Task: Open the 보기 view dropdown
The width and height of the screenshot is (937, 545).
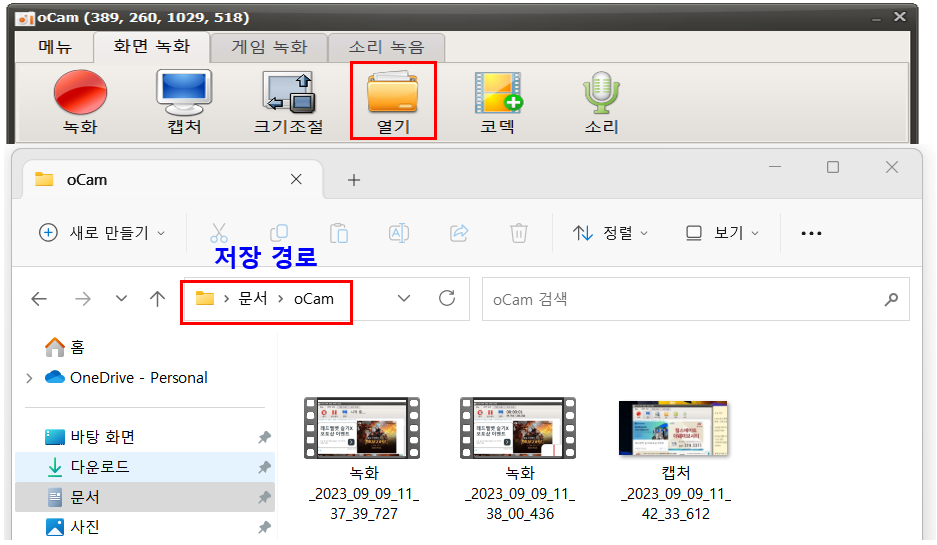Action: tap(722, 232)
